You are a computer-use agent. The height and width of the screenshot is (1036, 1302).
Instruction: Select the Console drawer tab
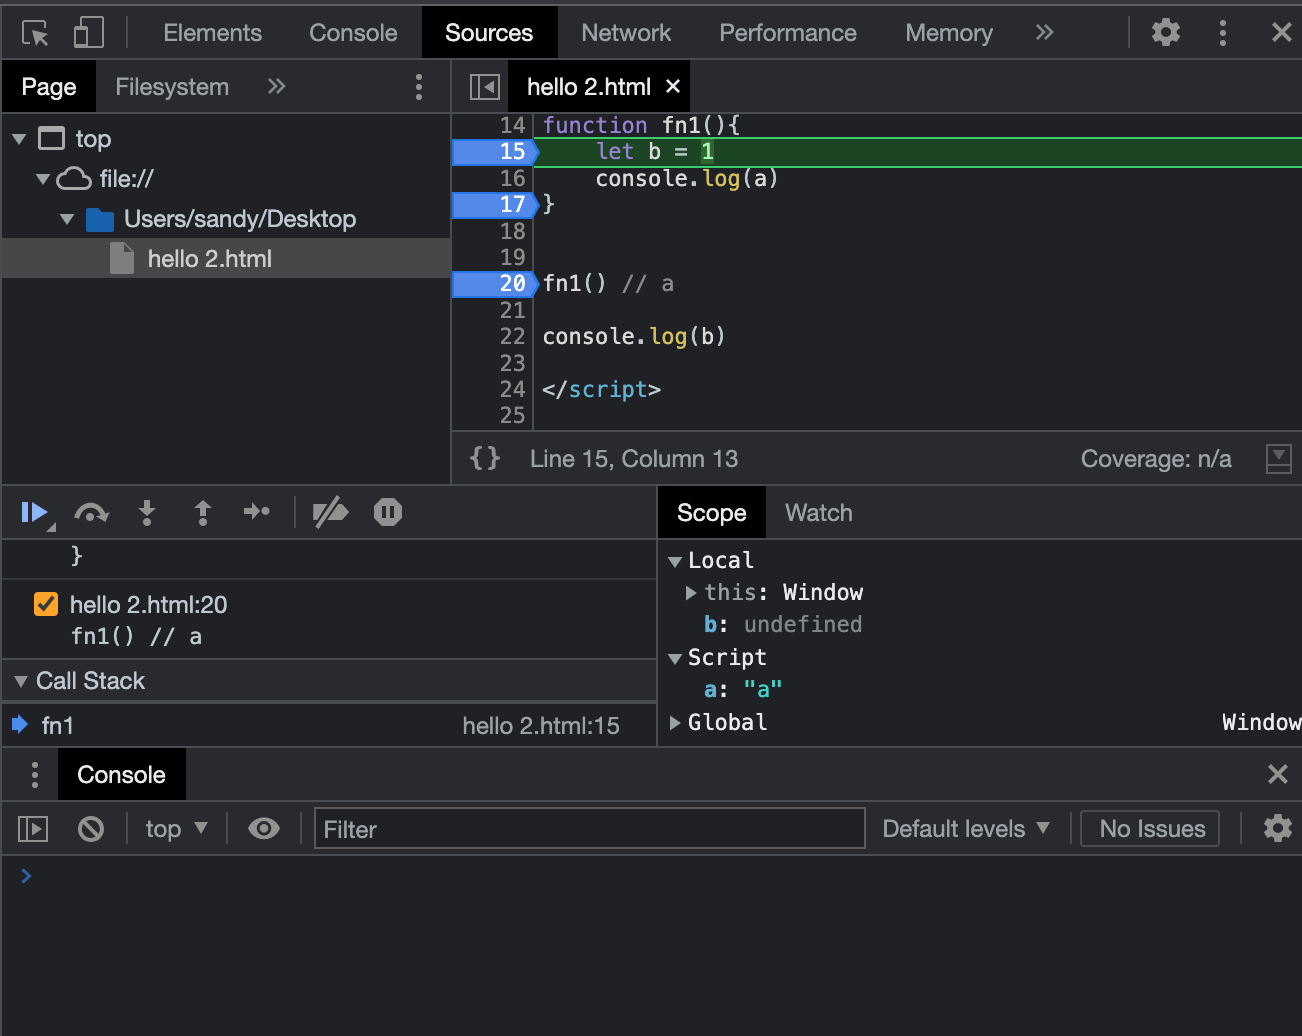click(x=122, y=775)
